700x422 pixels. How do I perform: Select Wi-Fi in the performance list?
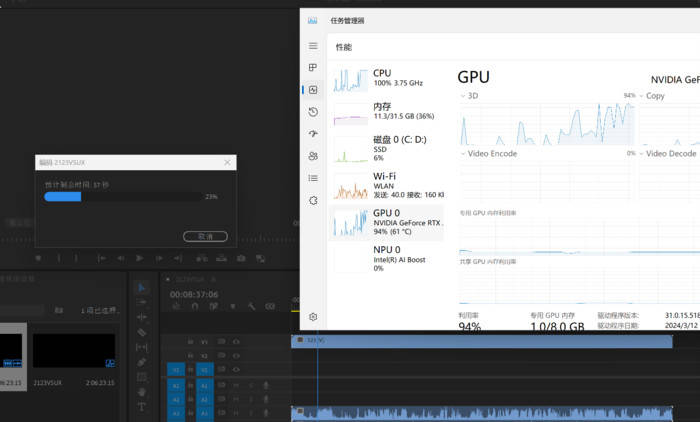(387, 185)
